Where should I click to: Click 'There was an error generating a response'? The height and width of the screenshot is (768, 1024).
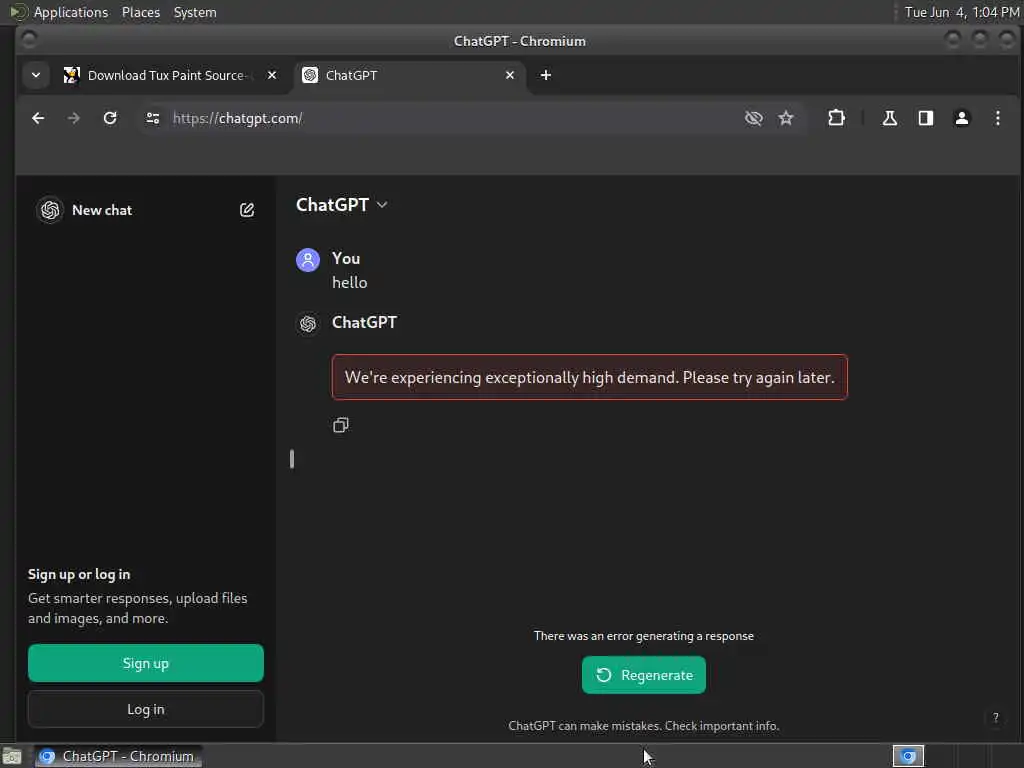[x=643, y=636]
